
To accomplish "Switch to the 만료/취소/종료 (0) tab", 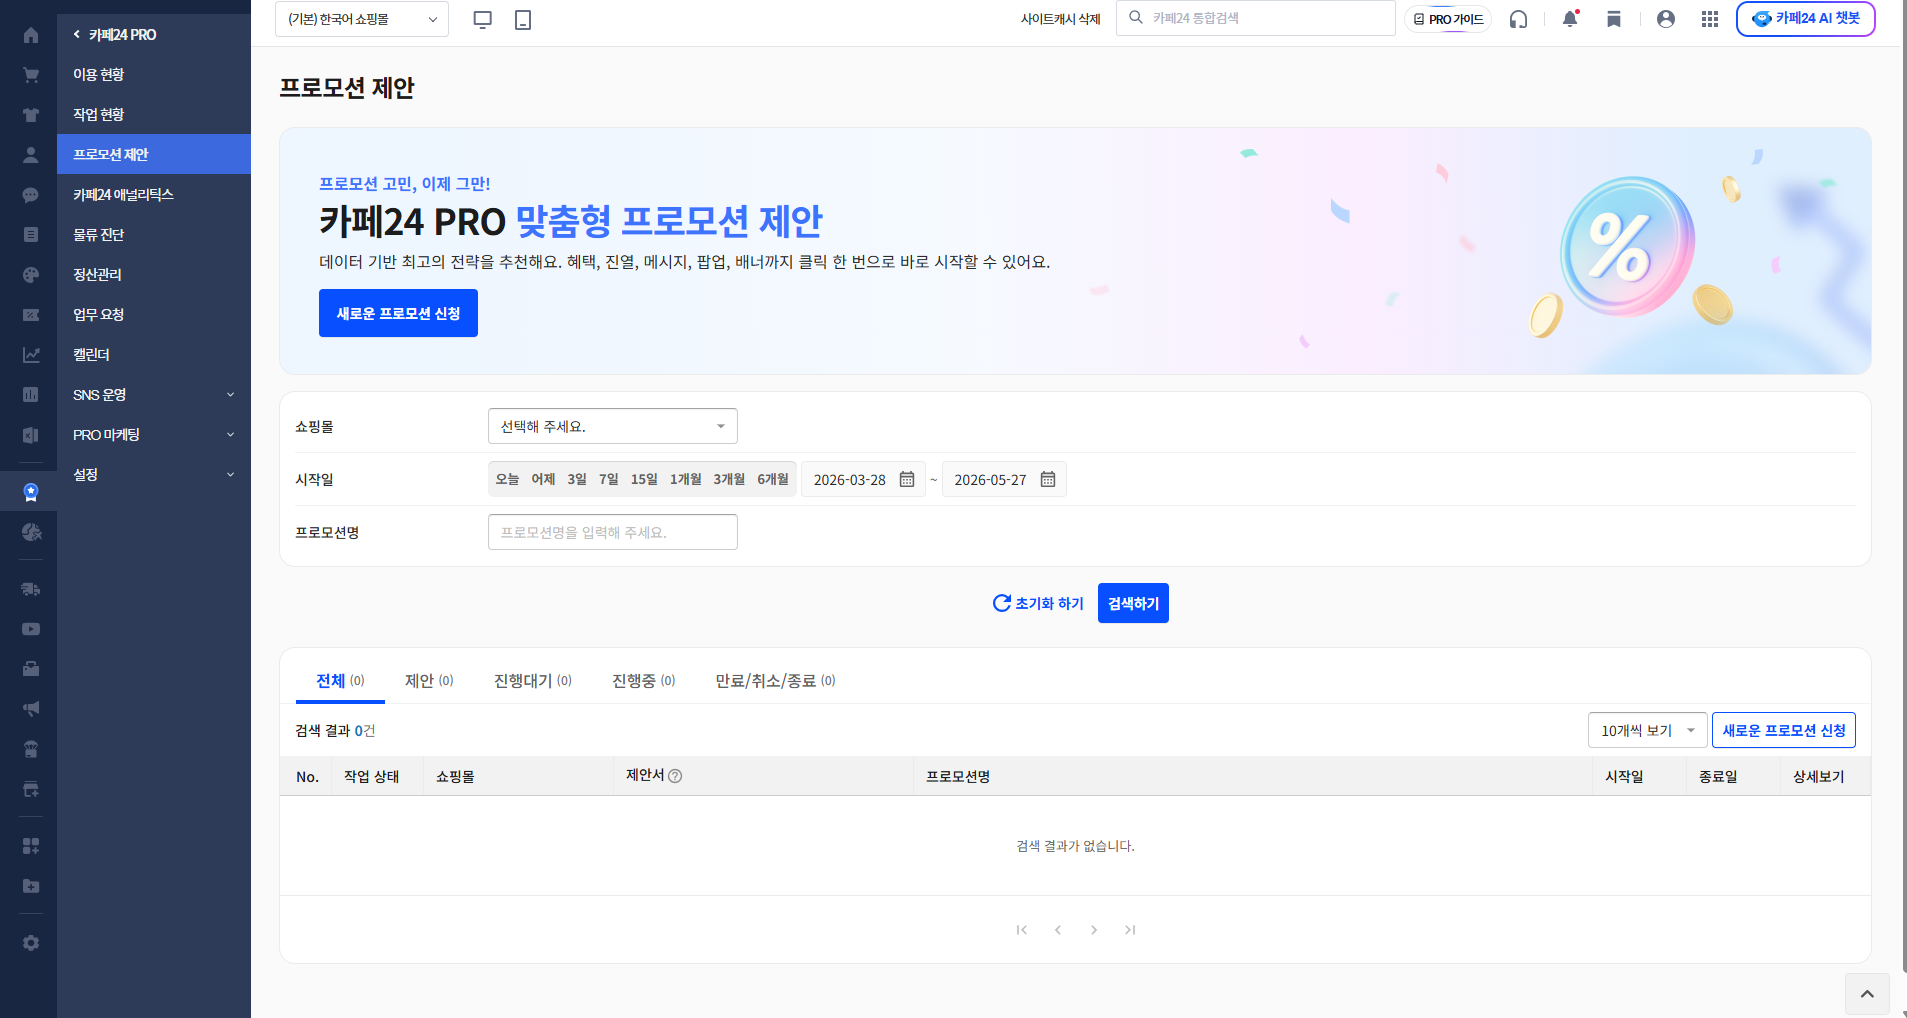I will (775, 681).
